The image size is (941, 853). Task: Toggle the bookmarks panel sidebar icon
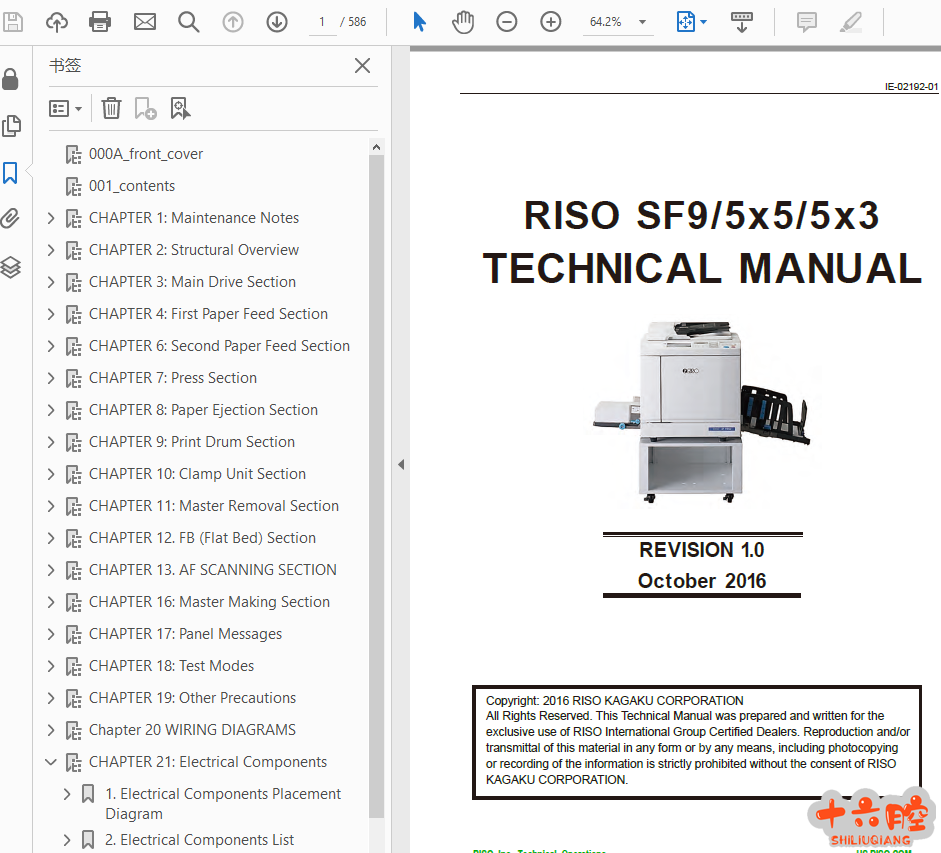[x=11, y=173]
